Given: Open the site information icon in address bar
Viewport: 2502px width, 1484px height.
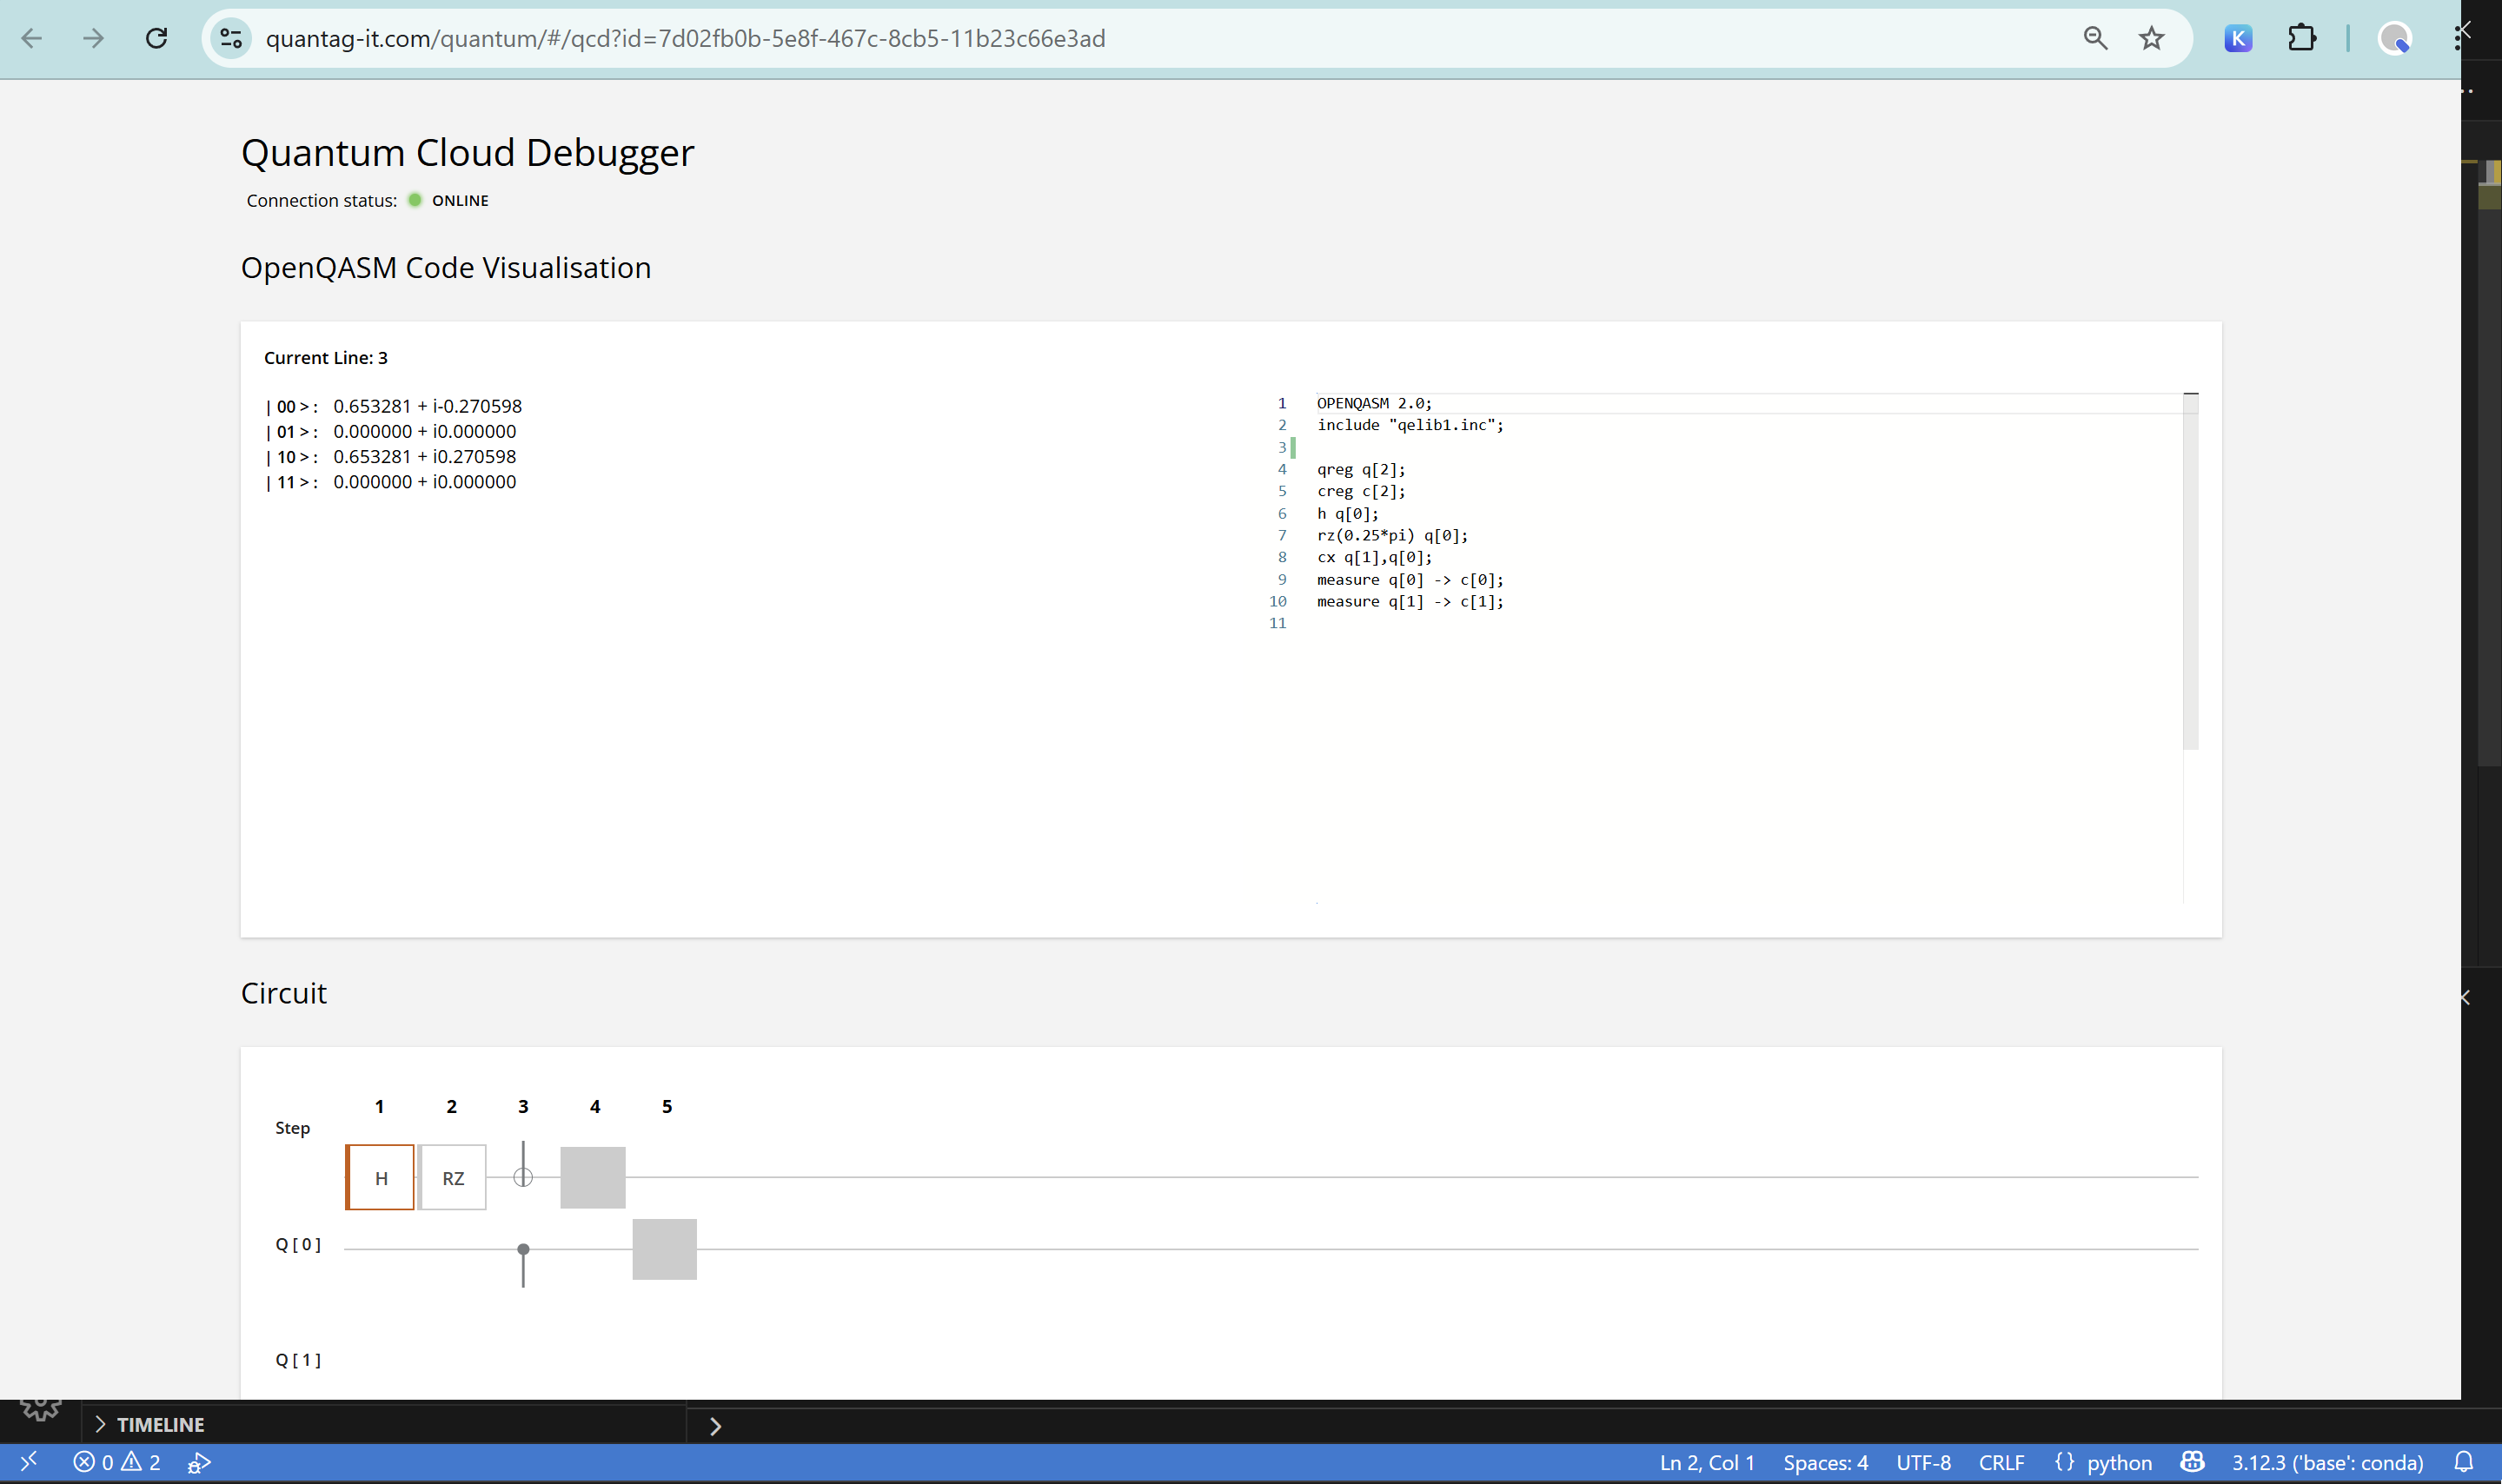Looking at the screenshot, I should pyautogui.click(x=231, y=38).
